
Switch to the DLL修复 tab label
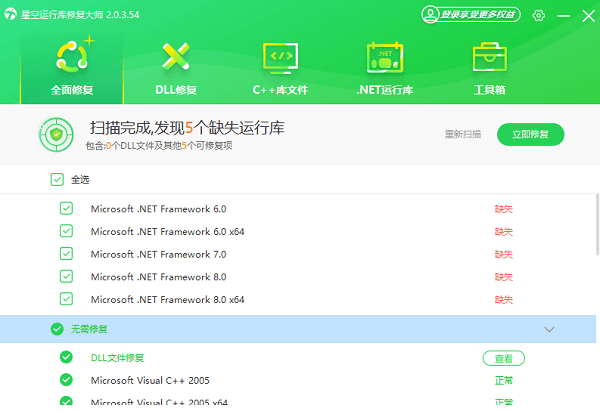(x=175, y=91)
